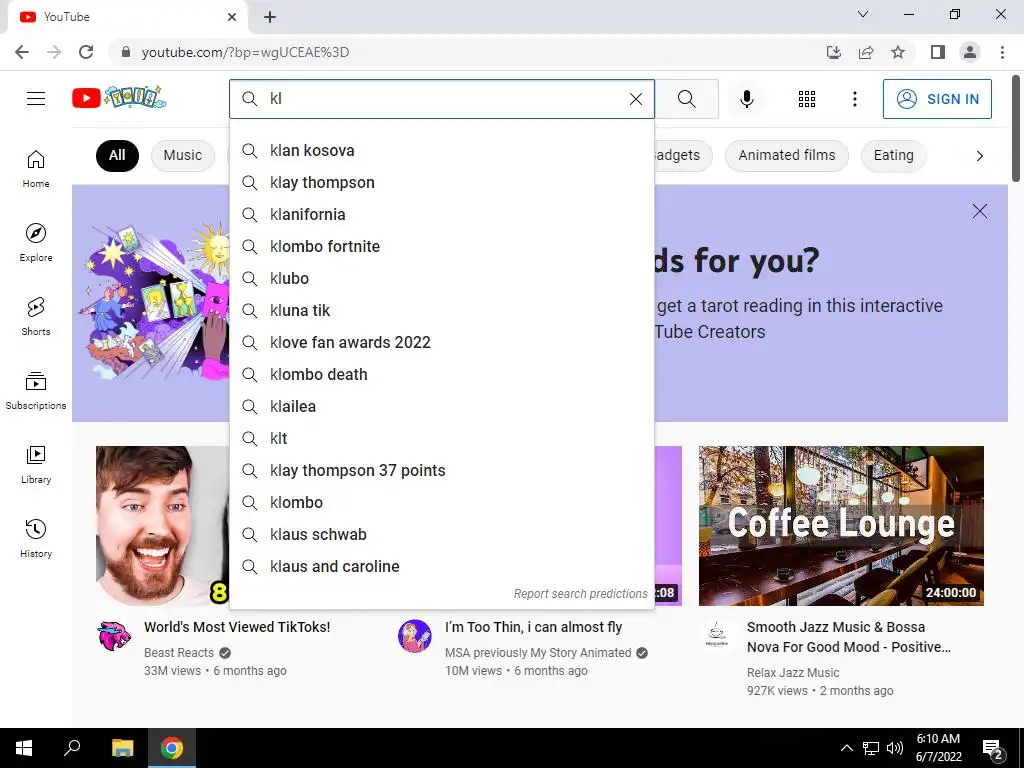Image resolution: width=1024 pixels, height=768 pixels.
Task: Open MSA channel avatar
Action: (x=415, y=636)
